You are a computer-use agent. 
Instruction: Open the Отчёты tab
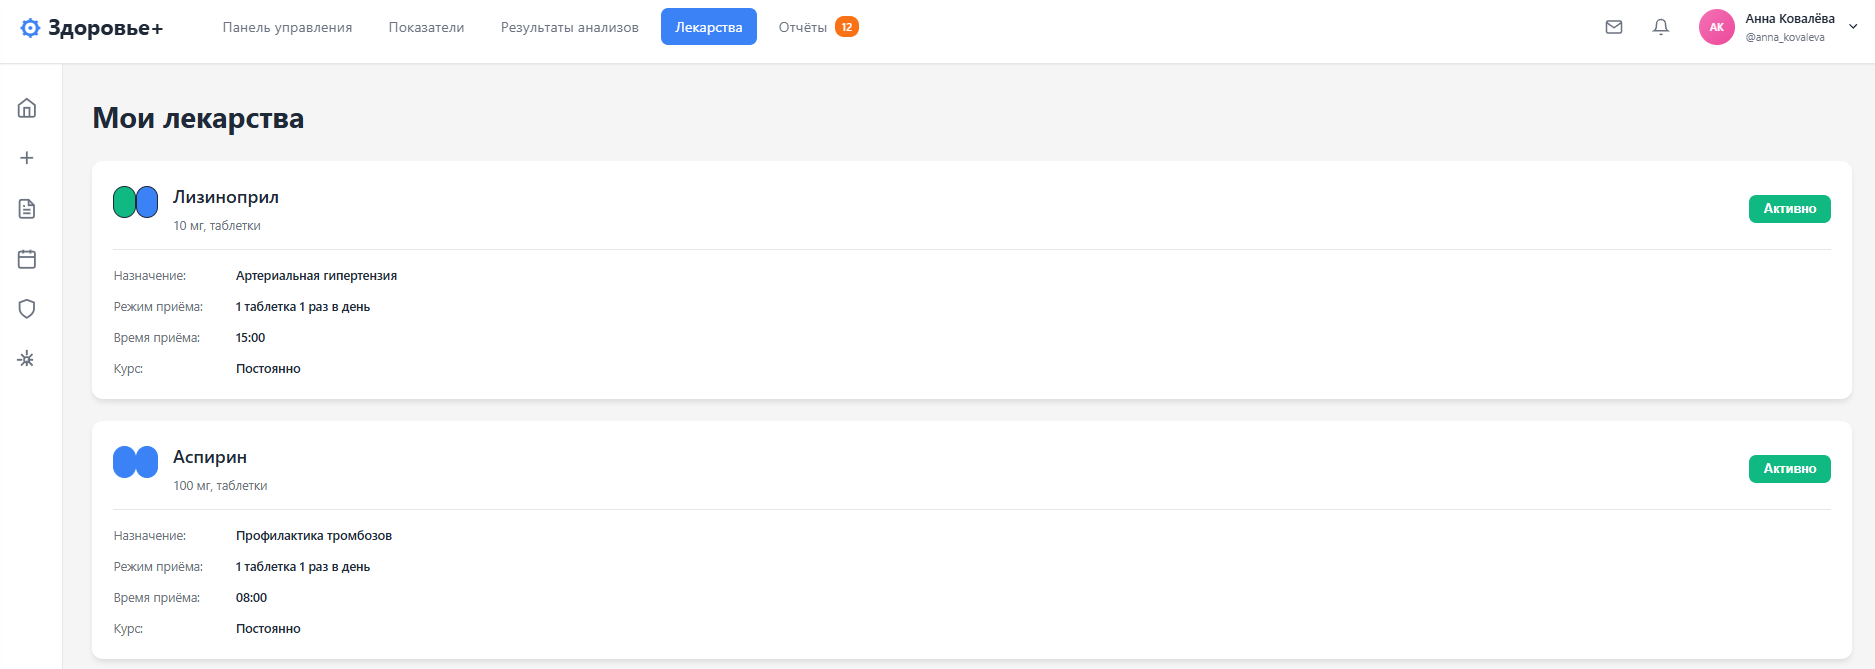(x=803, y=27)
